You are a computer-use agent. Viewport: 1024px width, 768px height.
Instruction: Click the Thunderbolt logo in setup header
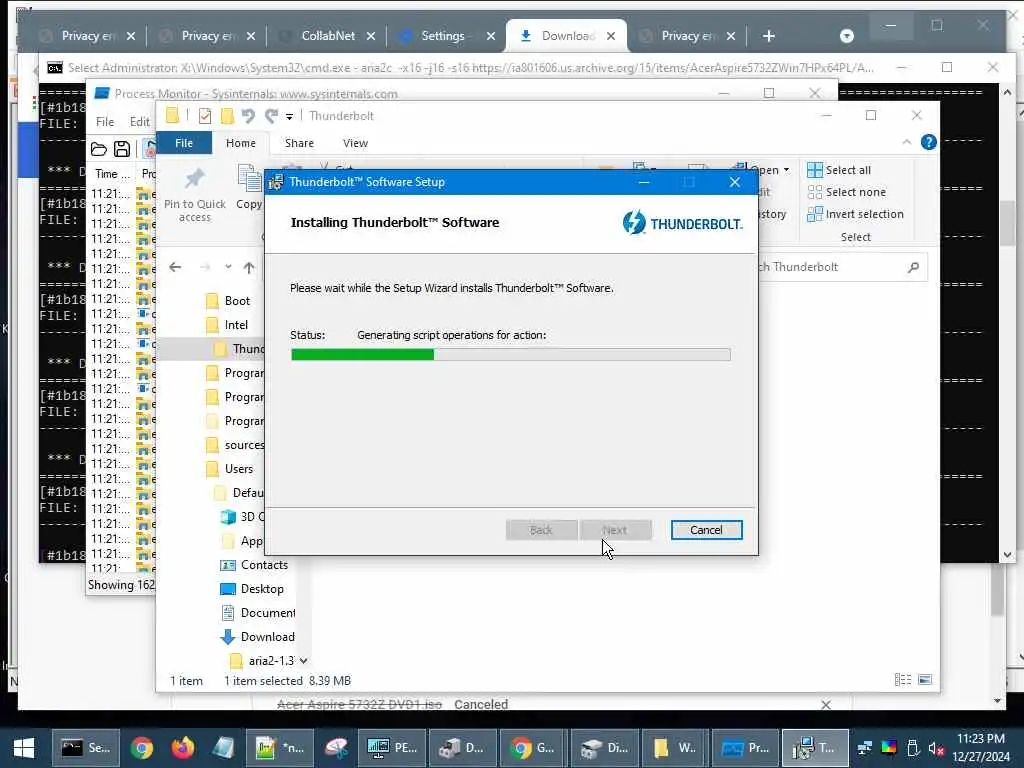point(682,223)
